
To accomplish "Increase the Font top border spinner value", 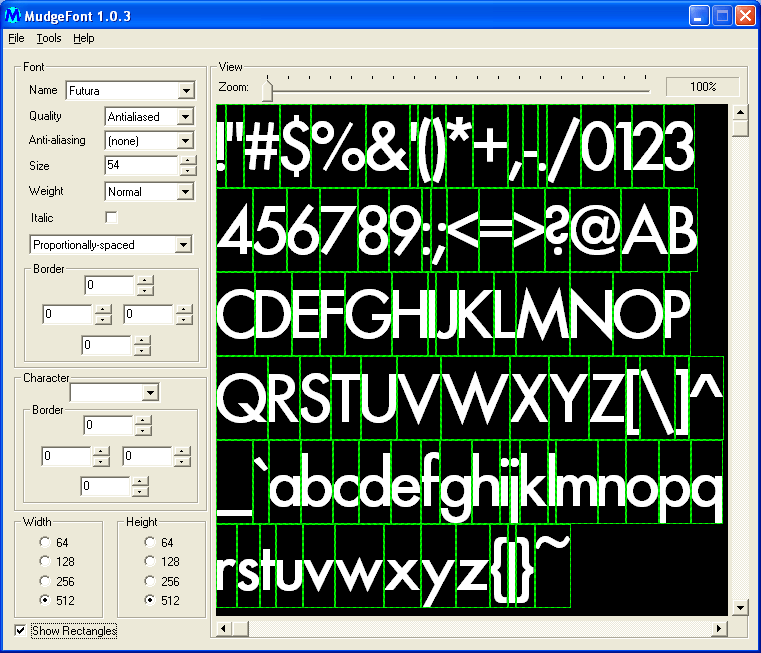I will pyautogui.click(x=145, y=281).
